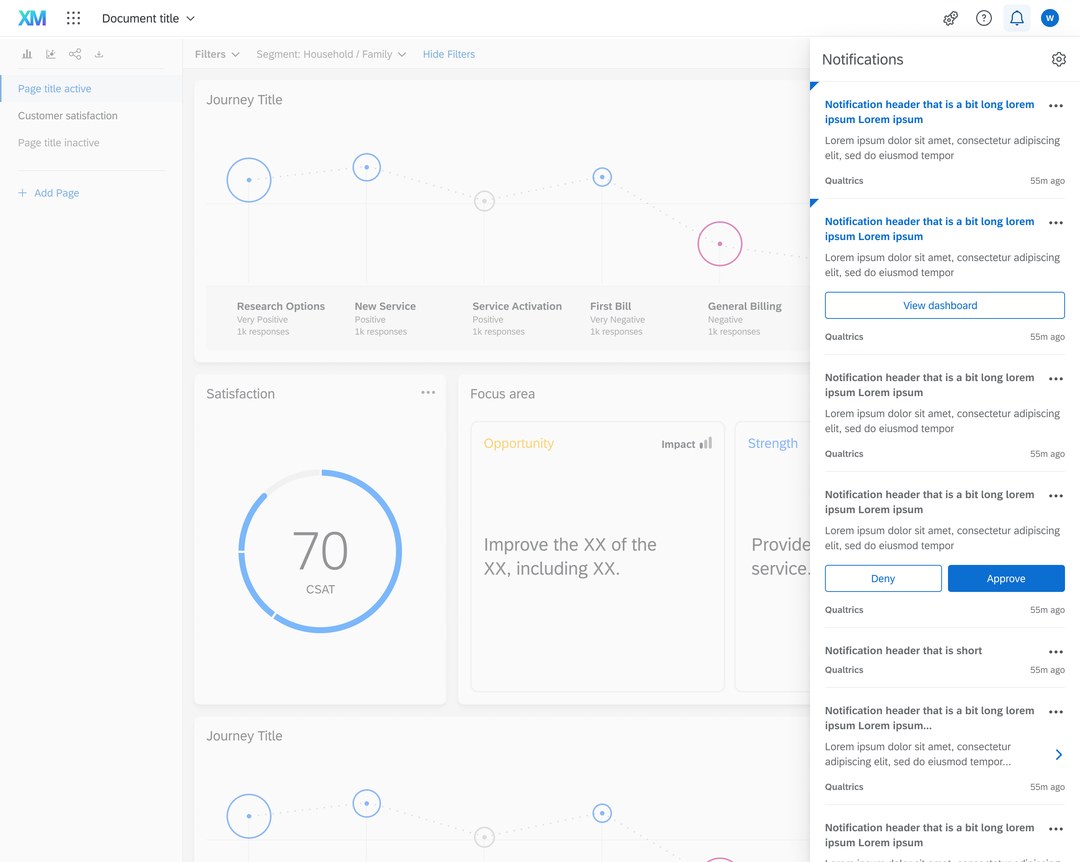Select New Service node in top journey chart
The height and width of the screenshot is (862, 1080).
[x=366, y=167]
